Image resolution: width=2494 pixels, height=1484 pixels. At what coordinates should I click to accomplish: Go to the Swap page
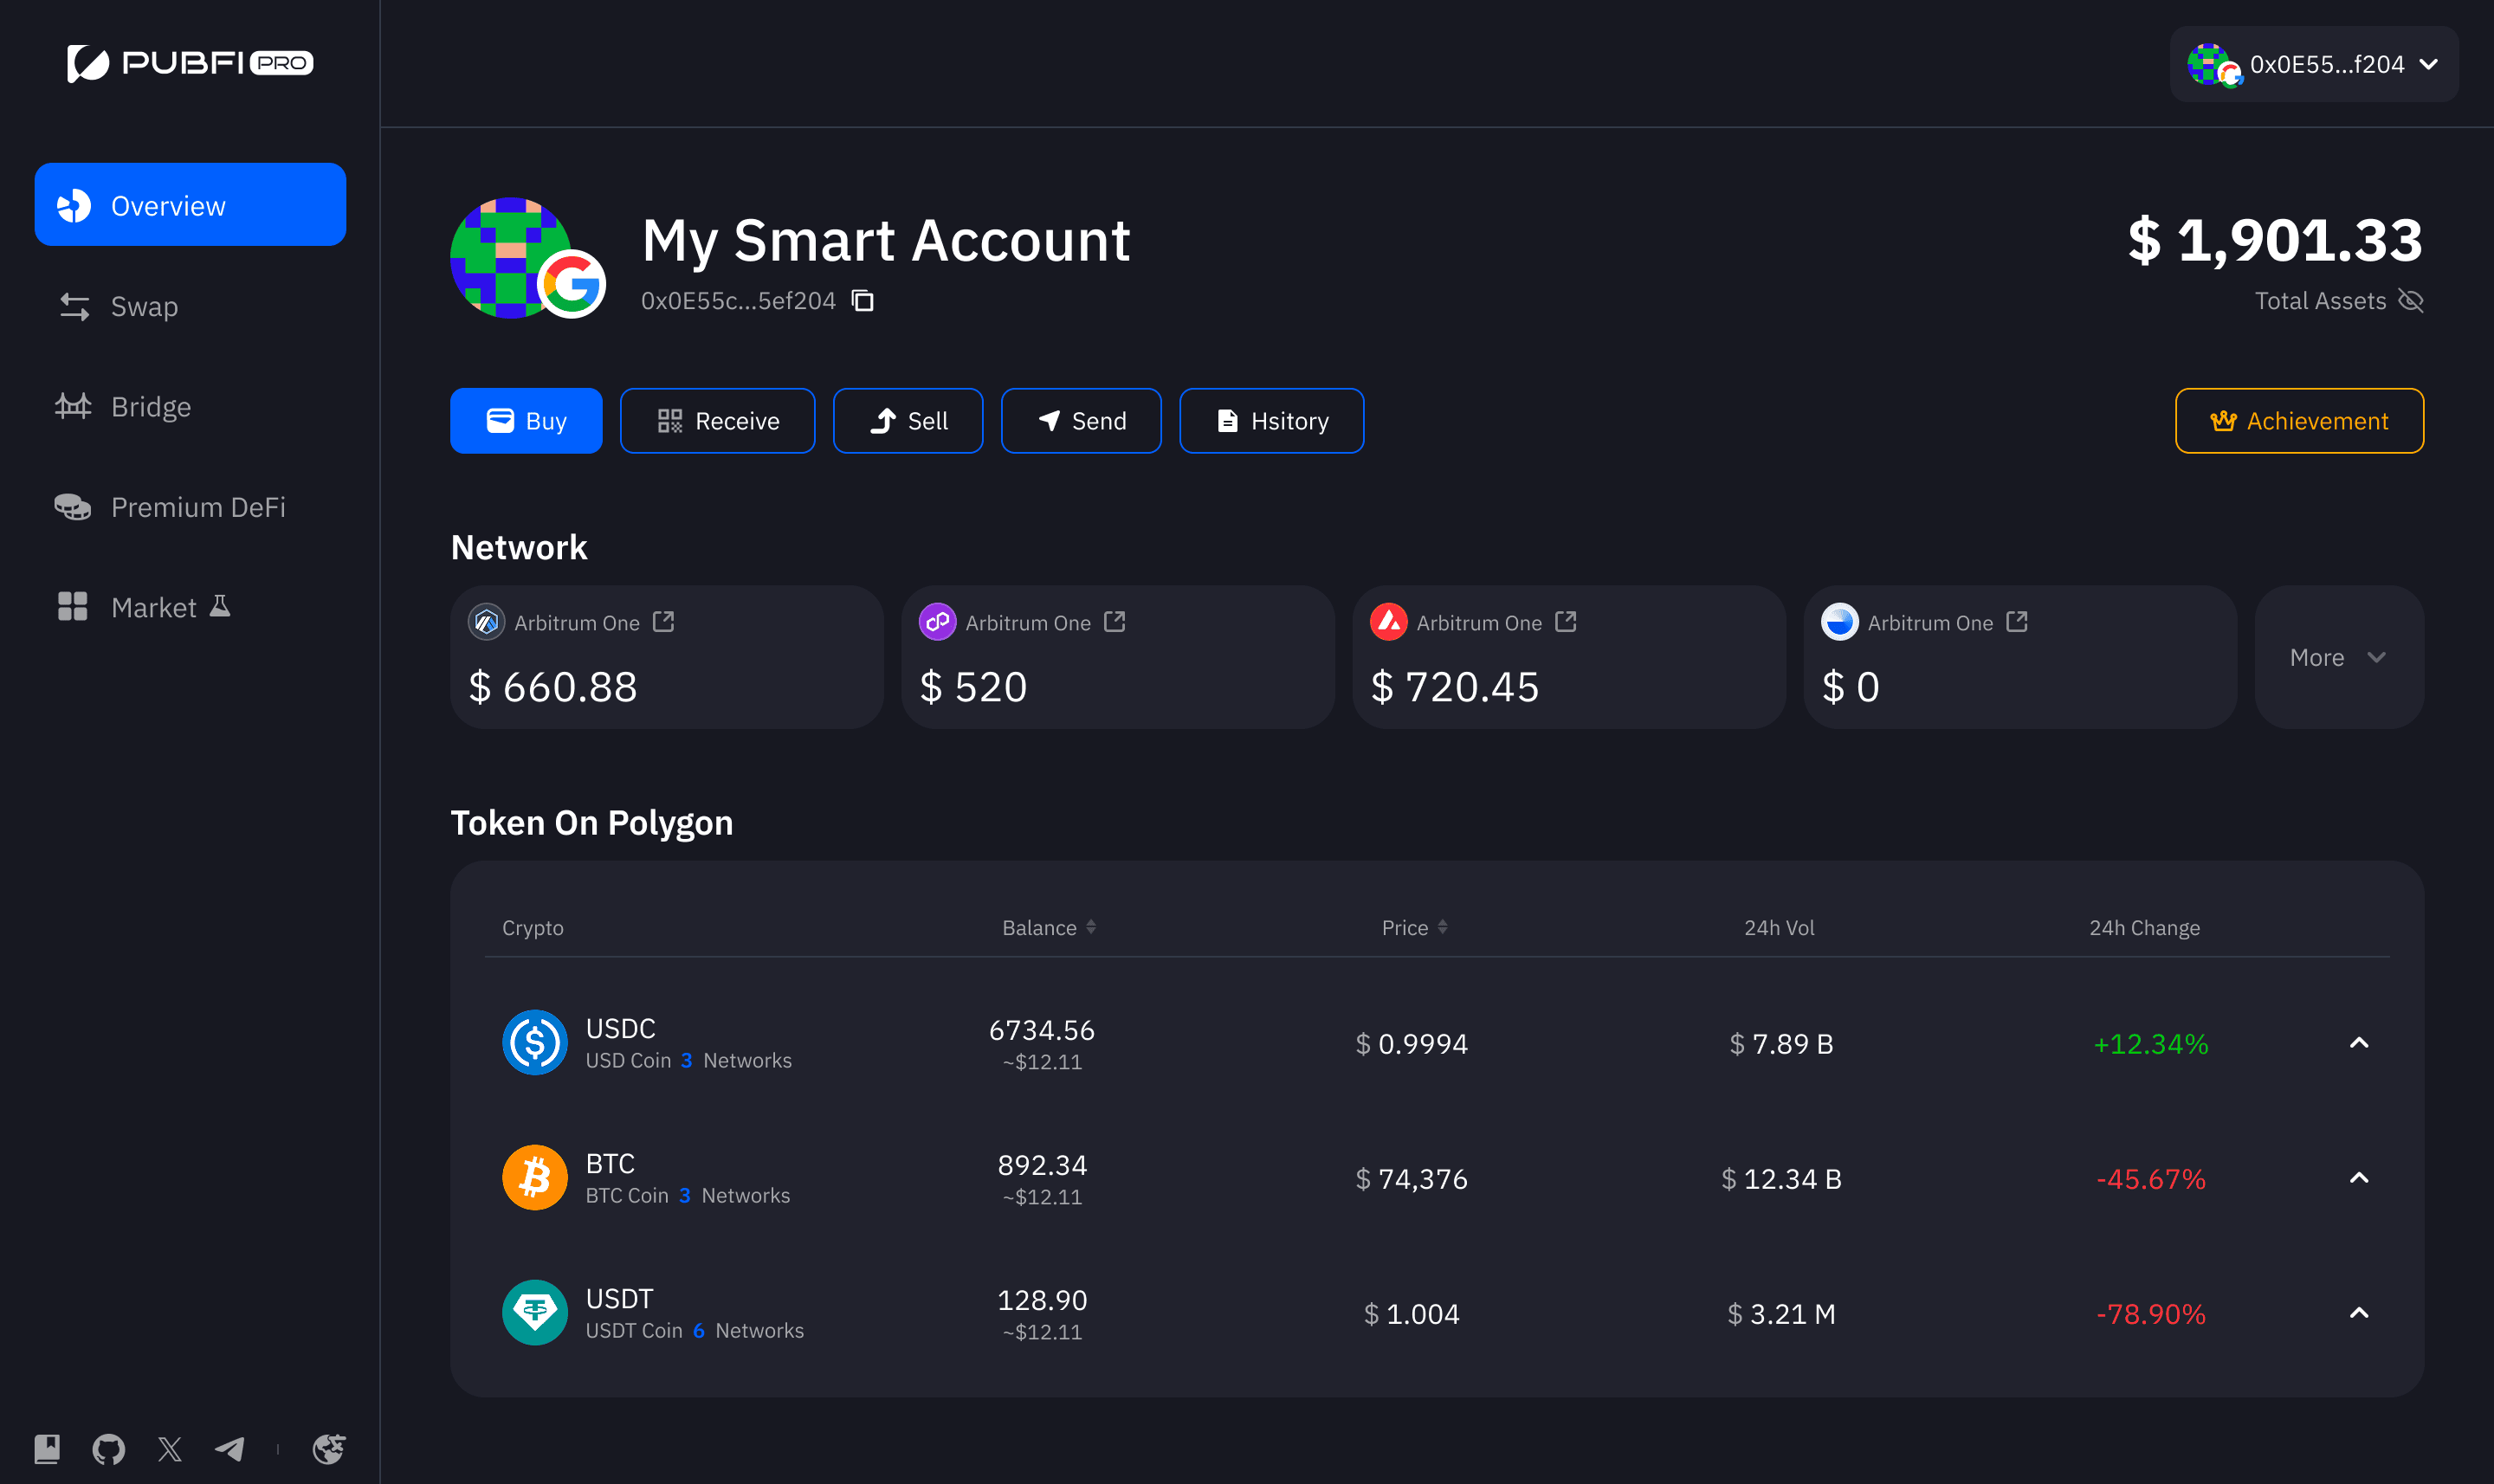click(144, 306)
